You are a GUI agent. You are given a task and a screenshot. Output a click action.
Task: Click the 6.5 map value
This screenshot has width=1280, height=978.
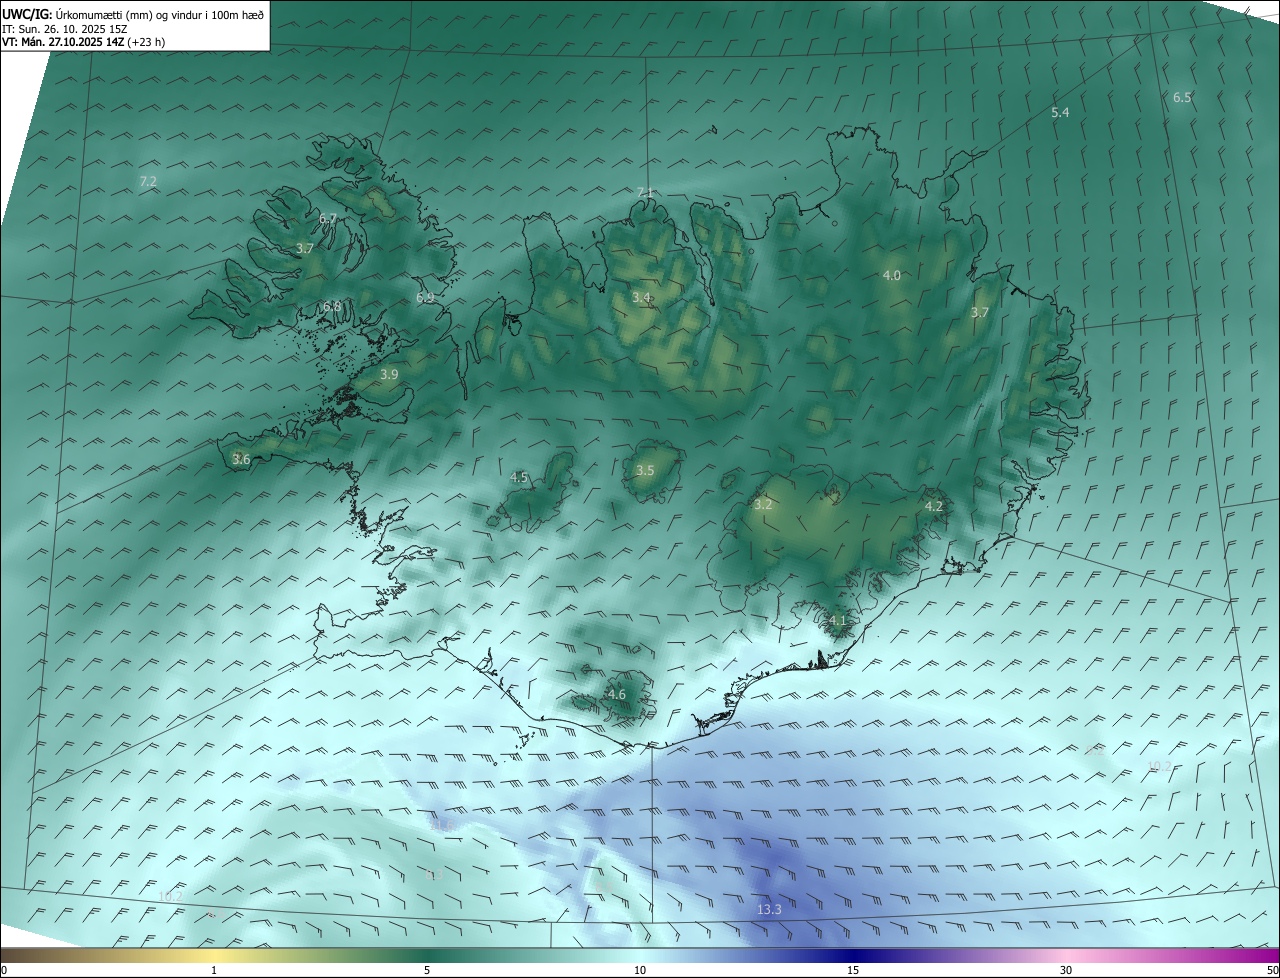click(1182, 98)
